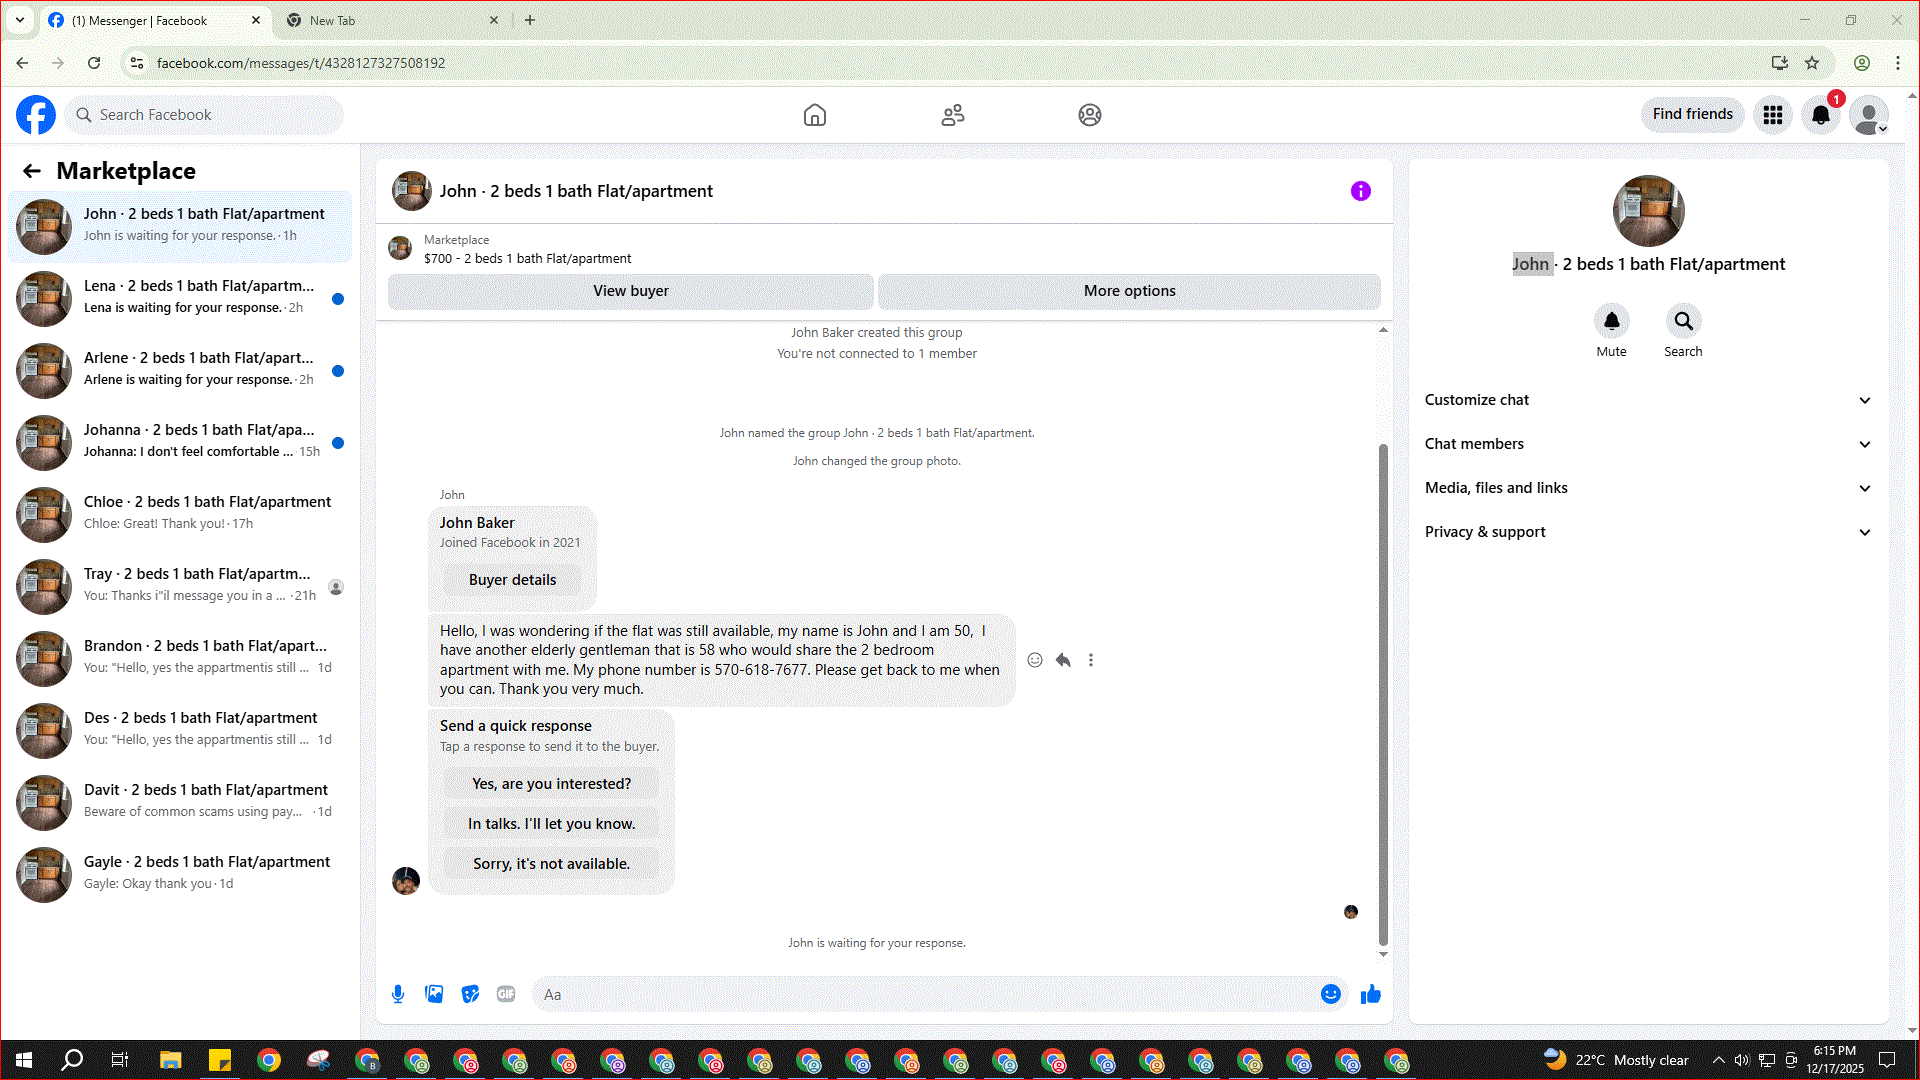Click the voice clip microphone icon
The image size is (1920, 1080).
(398, 994)
